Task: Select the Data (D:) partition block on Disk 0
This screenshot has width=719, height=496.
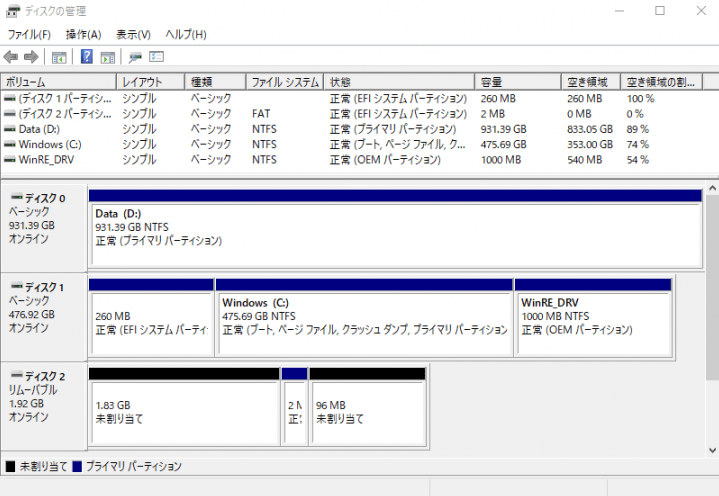Action: 395,229
